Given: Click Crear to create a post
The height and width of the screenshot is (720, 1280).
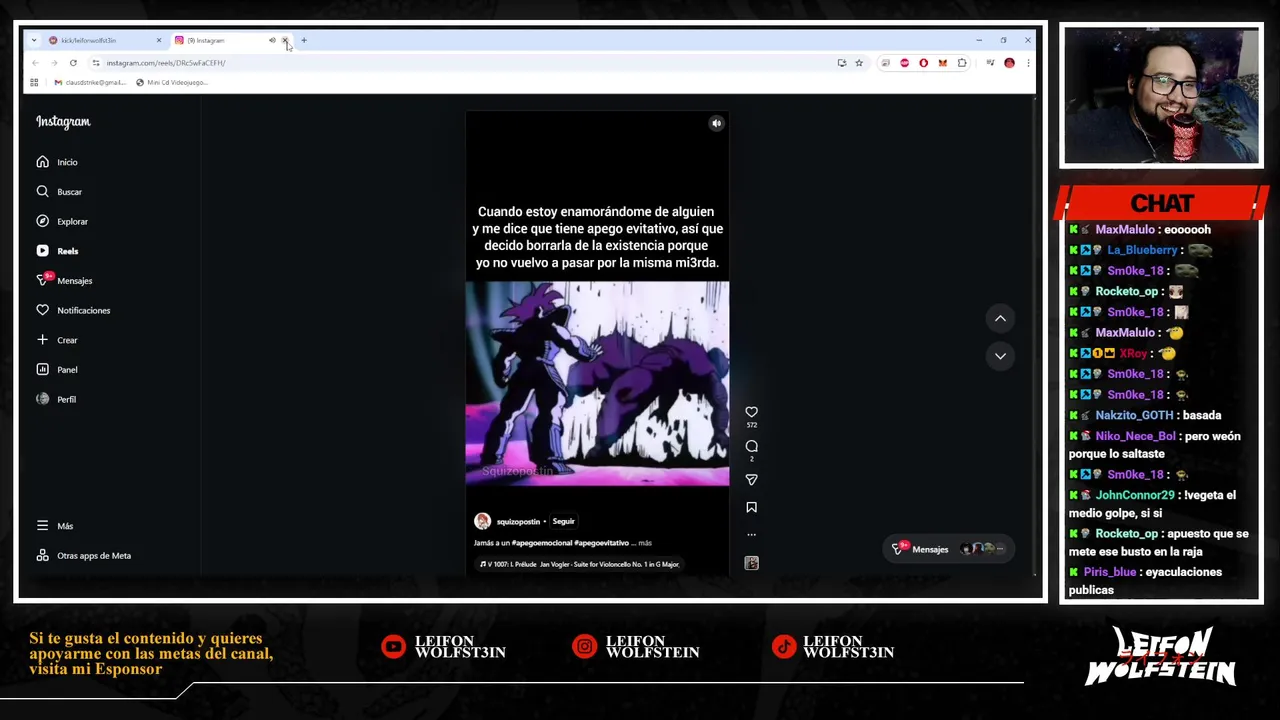Looking at the screenshot, I should point(57,340).
